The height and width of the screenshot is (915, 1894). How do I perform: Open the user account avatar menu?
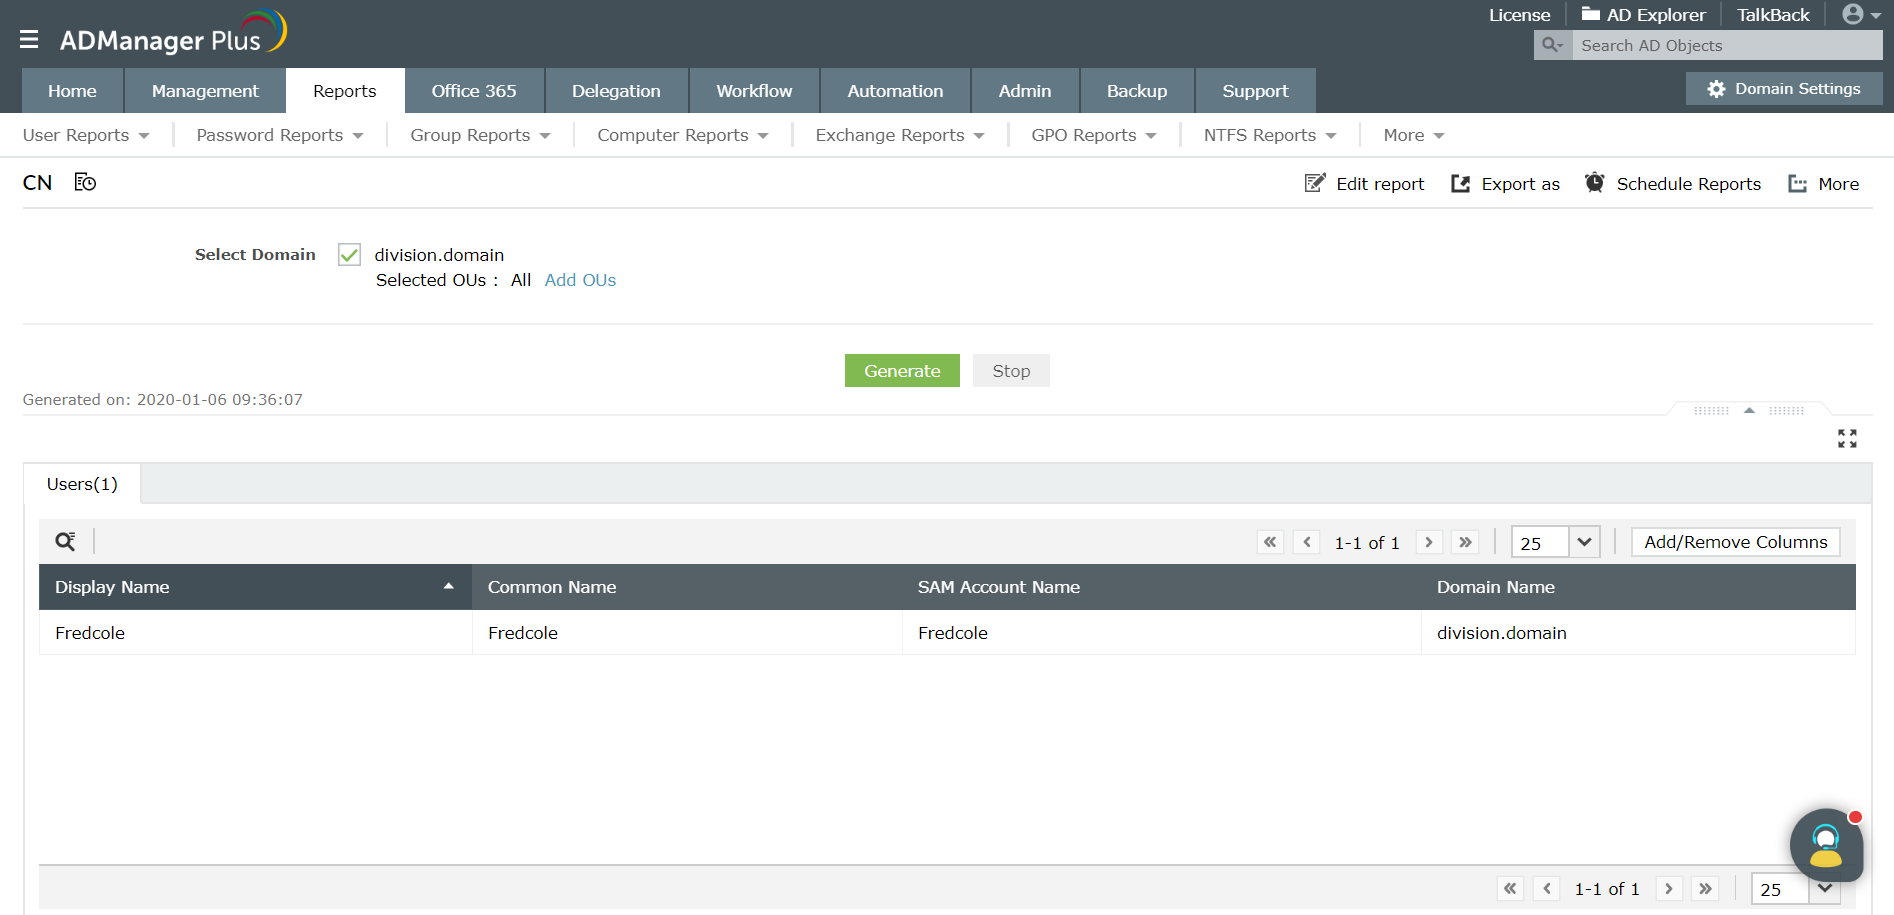coord(1861,14)
